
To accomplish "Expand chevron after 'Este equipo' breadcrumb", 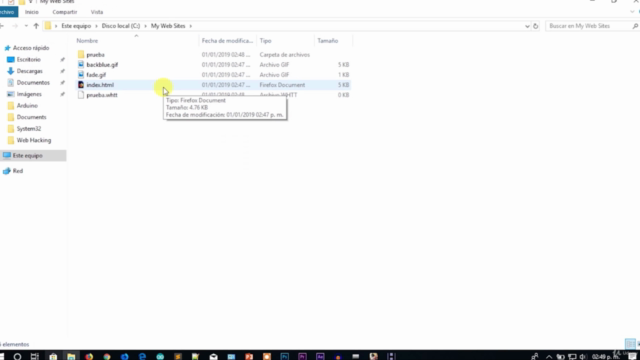I will (96, 26).
